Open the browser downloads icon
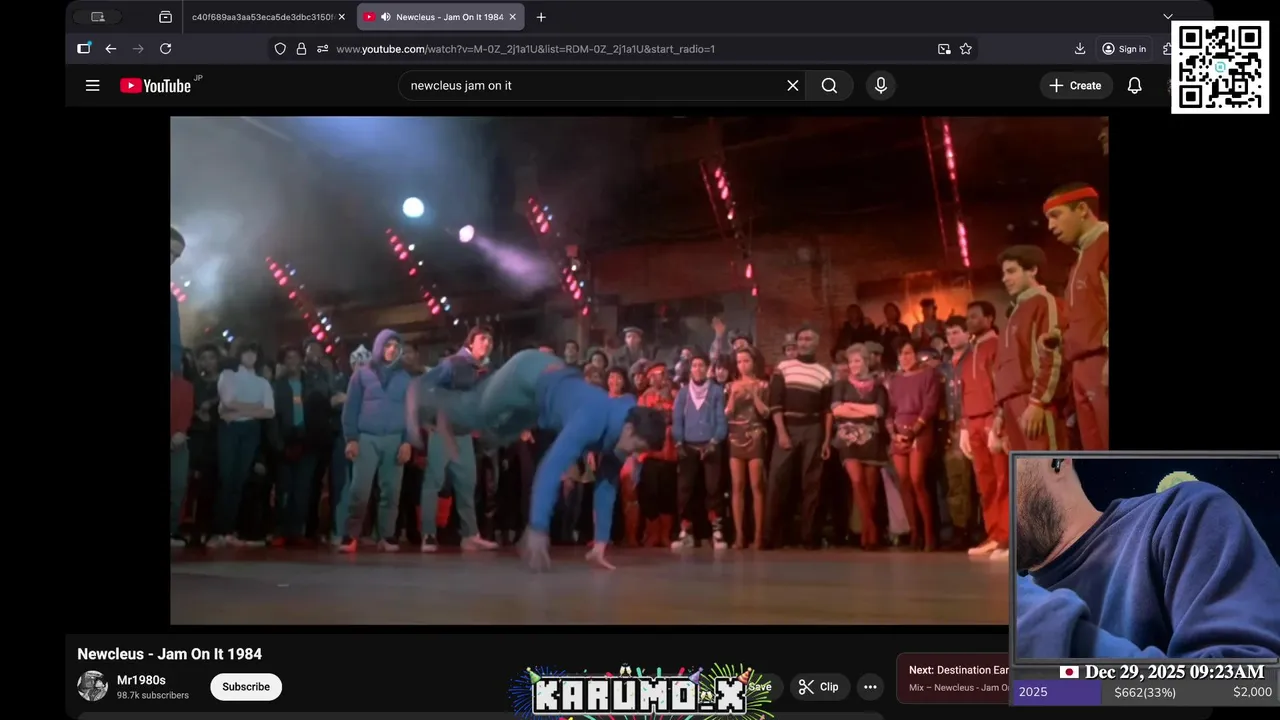The width and height of the screenshot is (1280, 720). point(1080,49)
